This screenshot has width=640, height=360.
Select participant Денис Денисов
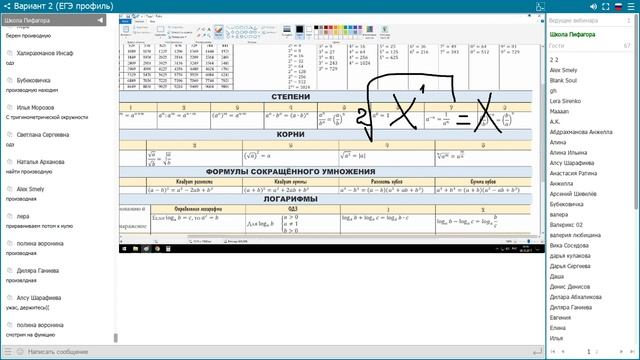tap(569, 287)
